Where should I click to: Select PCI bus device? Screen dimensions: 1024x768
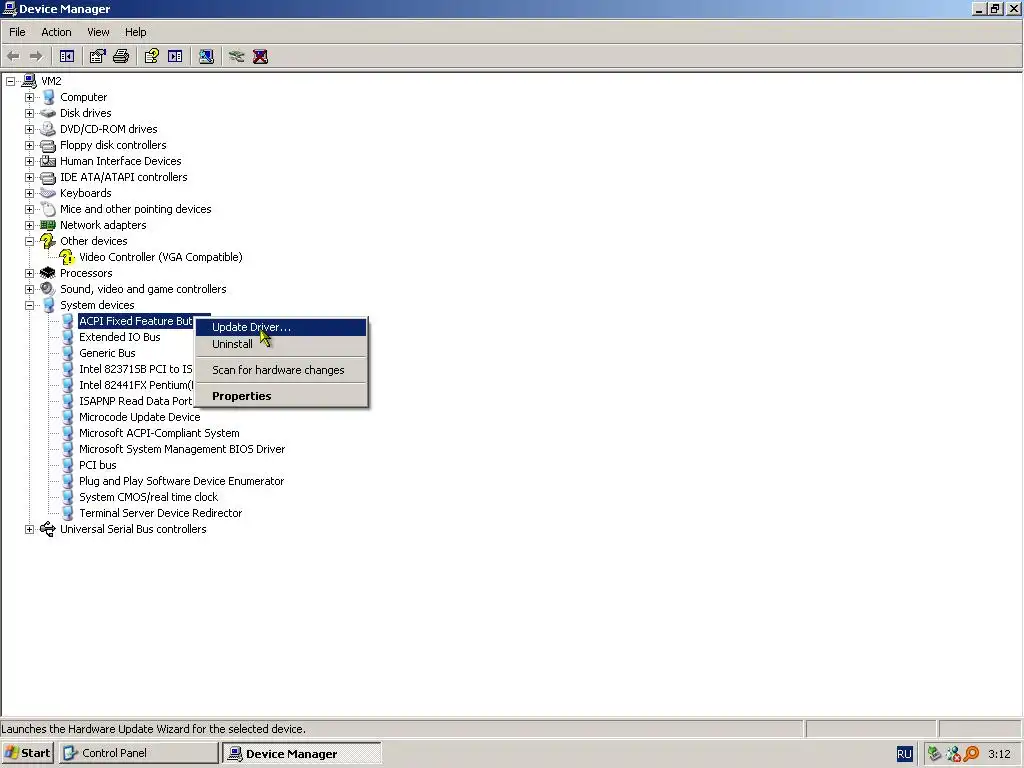coord(97,465)
